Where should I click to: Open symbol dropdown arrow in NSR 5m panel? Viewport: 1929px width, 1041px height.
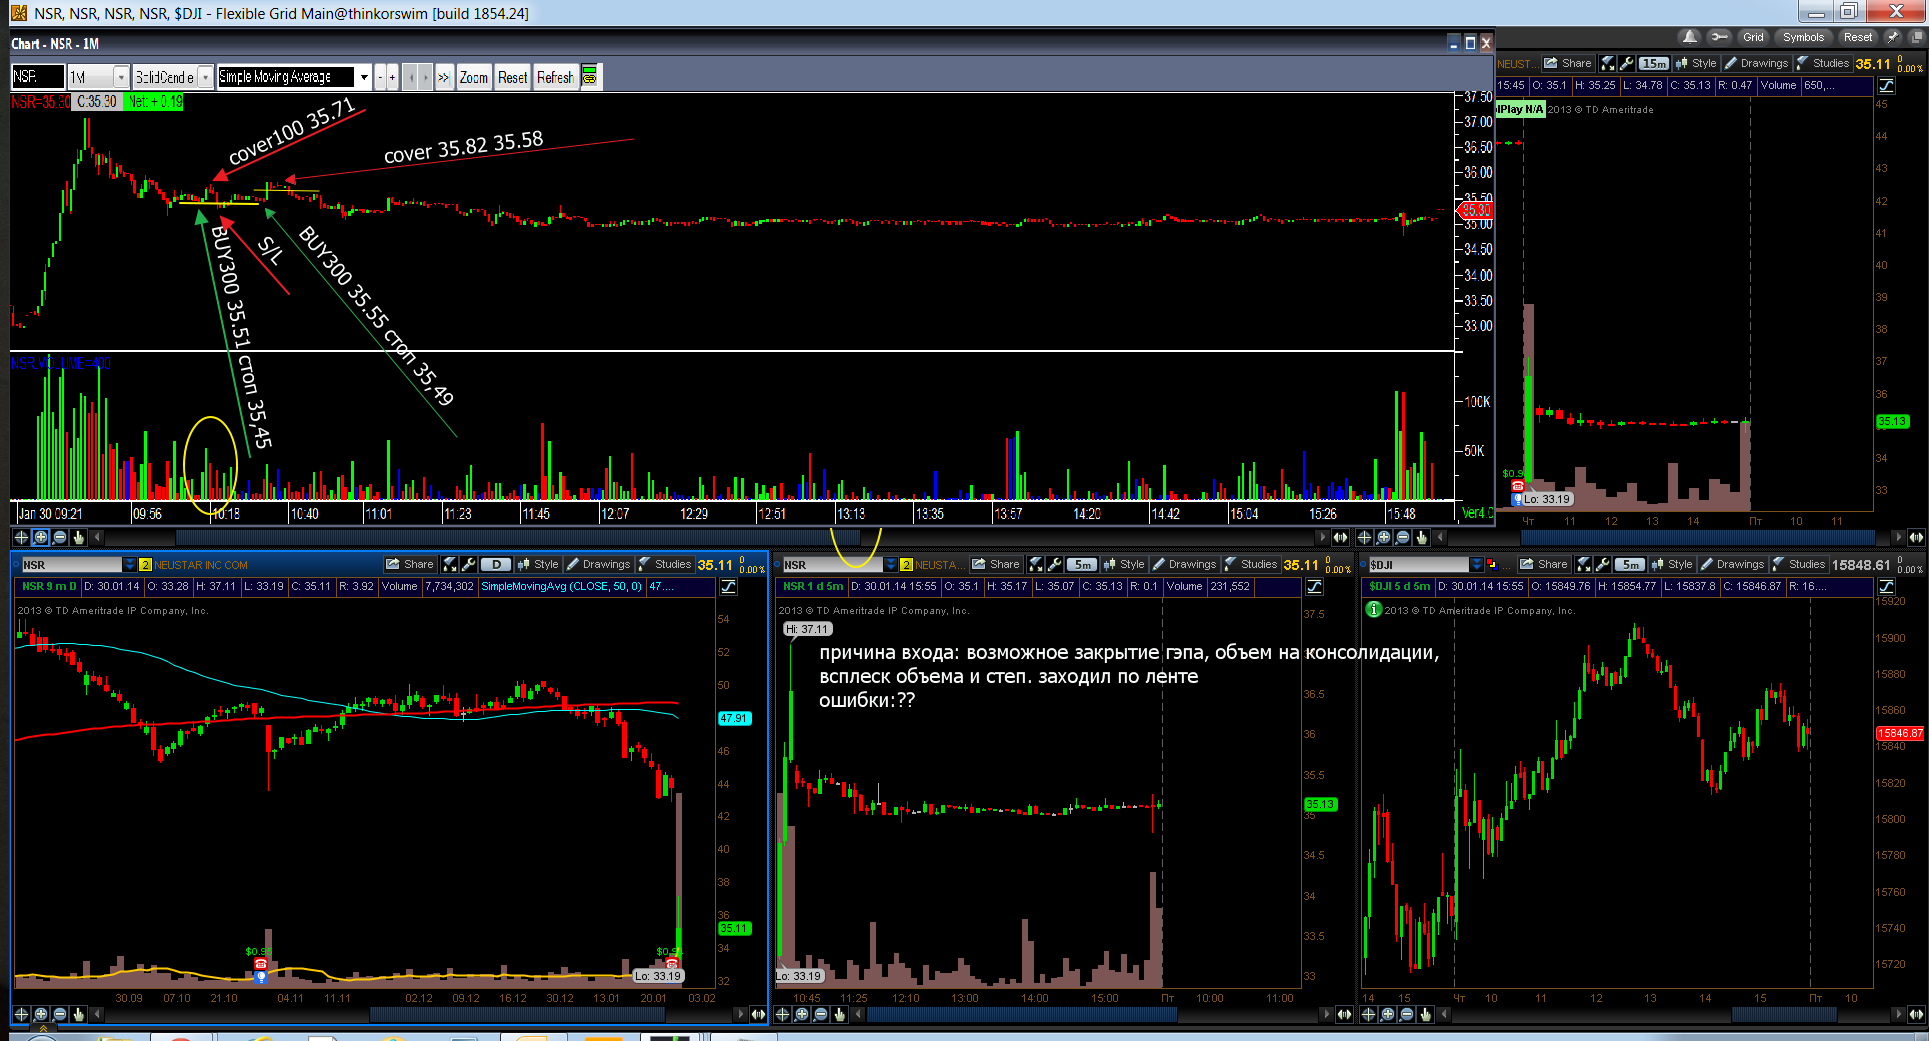pyautogui.click(x=890, y=565)
